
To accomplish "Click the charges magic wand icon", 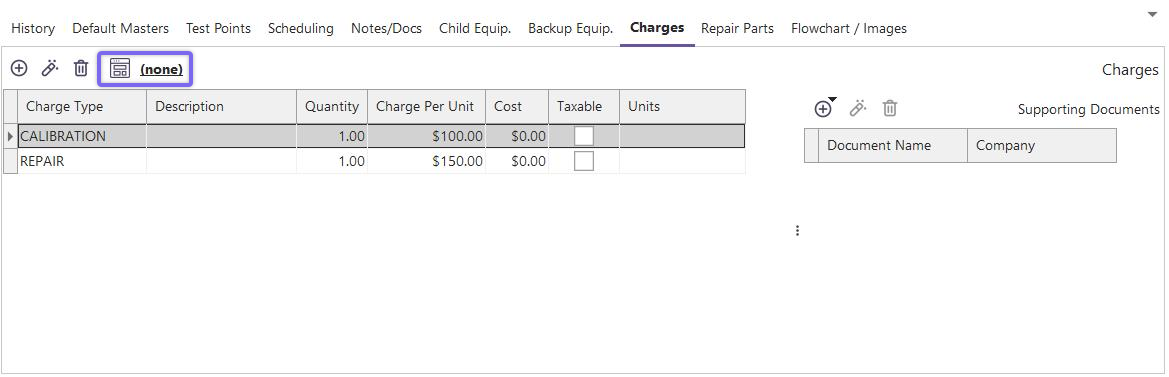I will click(50, 69).
